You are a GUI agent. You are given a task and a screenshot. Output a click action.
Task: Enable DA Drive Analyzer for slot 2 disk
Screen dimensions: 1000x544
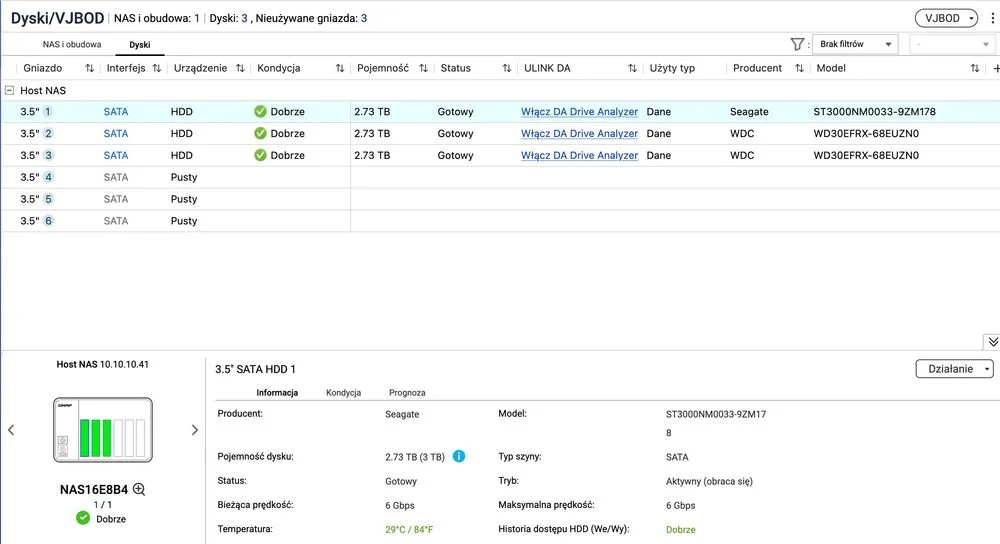click(579, 133)
